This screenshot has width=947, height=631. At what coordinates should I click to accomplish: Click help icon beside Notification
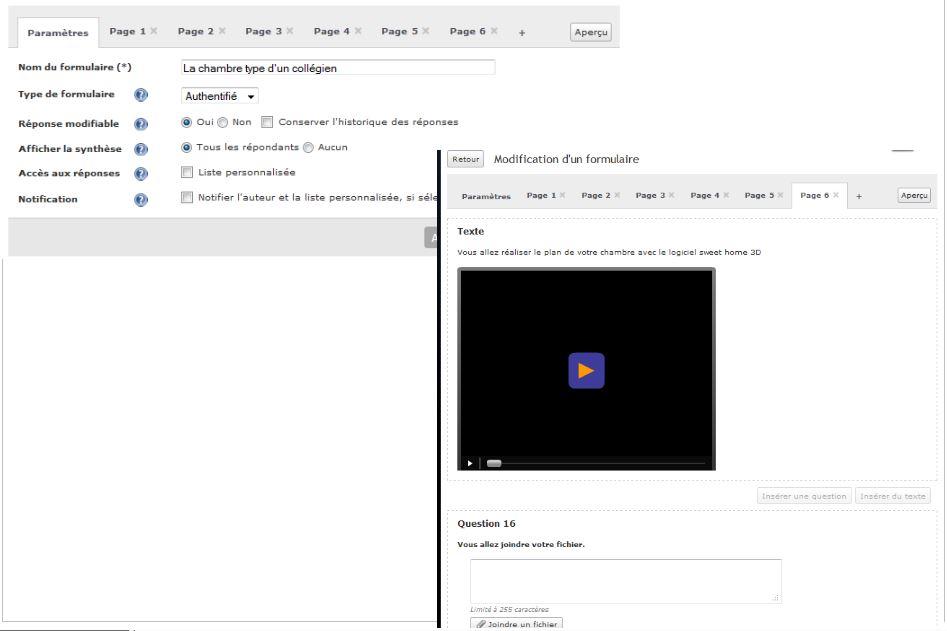pos(141,199)
